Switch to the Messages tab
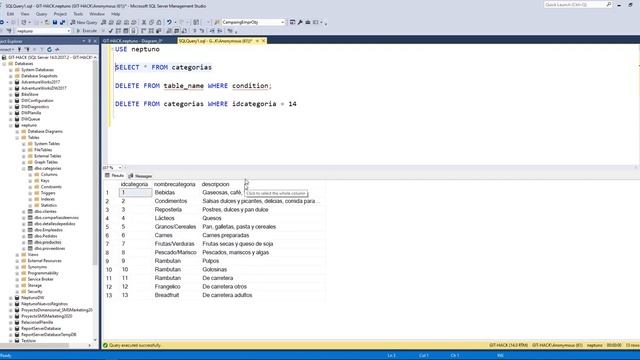 click(140, 176)
